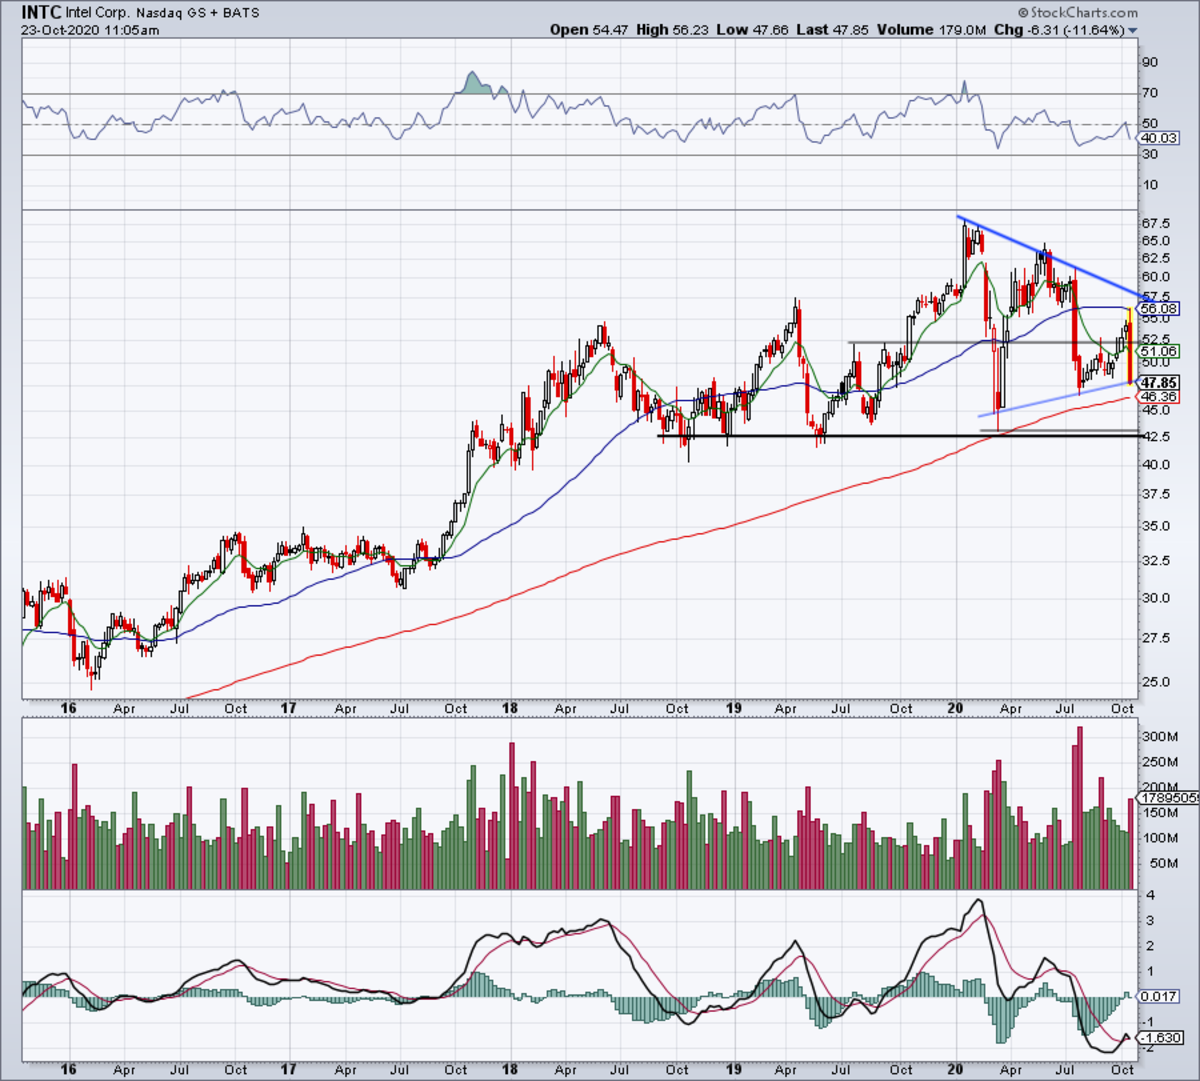Click the down arrow beside the Chg value
1200x1081 pixels.
point(1133,31)
